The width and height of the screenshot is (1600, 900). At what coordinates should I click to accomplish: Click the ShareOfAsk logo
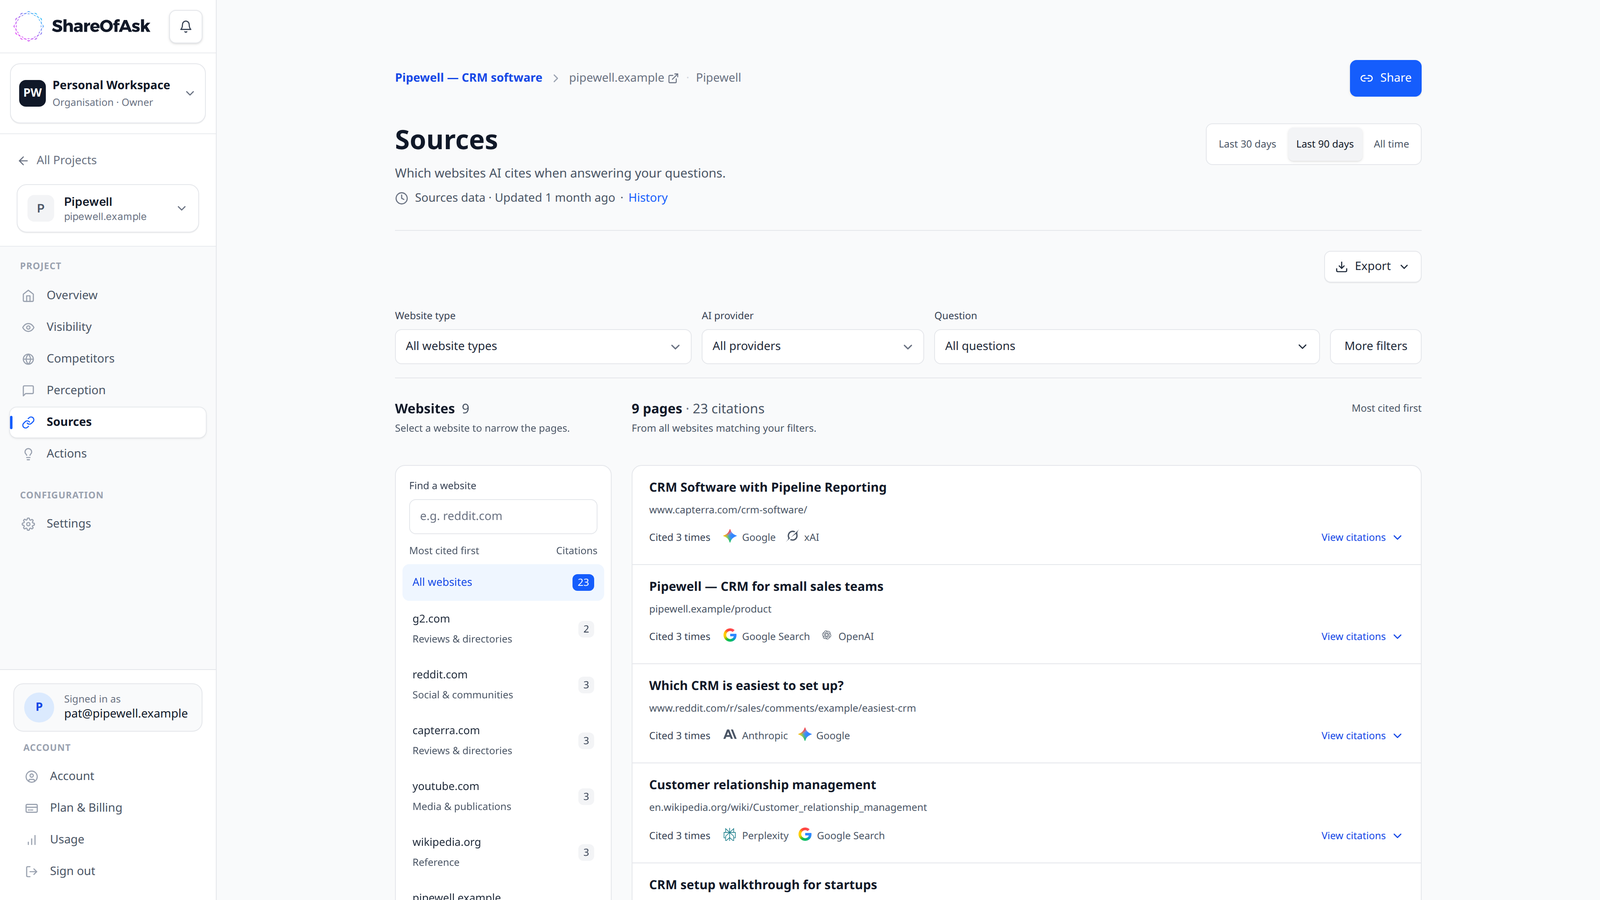[x=82, y=27]
